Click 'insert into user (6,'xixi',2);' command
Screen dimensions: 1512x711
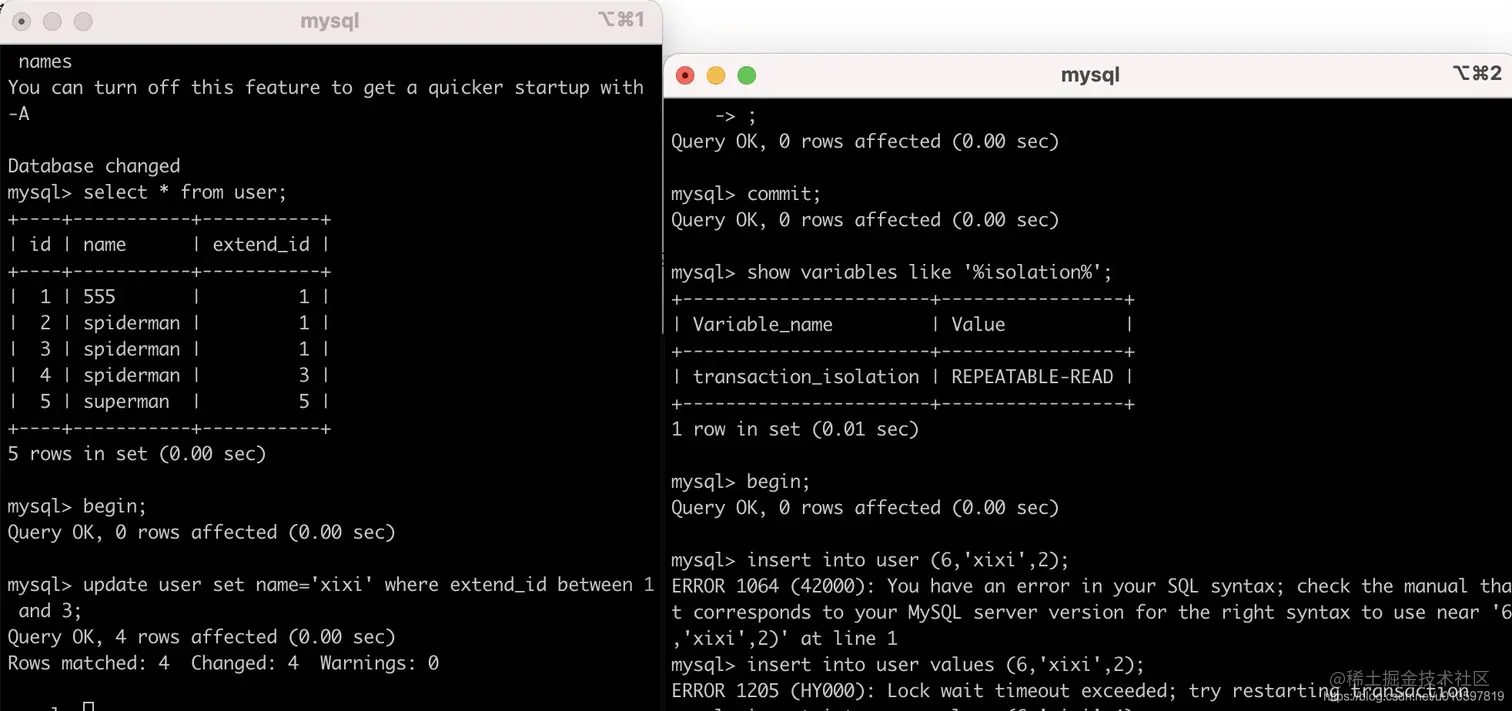click(x=908, y=560)
